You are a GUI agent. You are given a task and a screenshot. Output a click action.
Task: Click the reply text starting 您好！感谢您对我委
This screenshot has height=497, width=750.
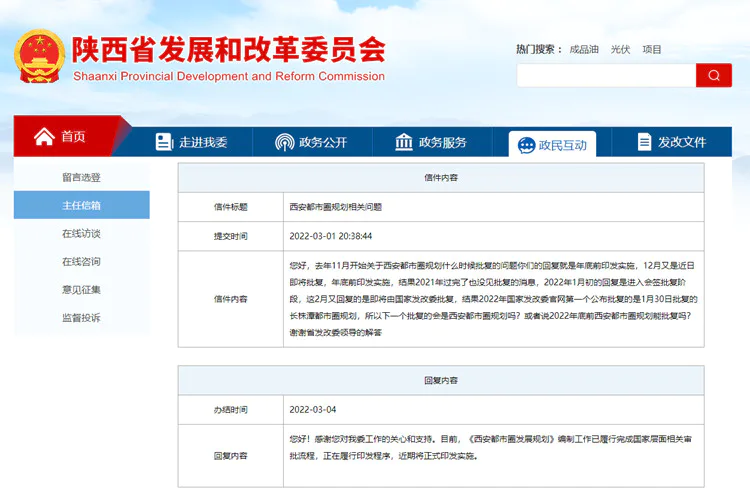coord(490,447)
